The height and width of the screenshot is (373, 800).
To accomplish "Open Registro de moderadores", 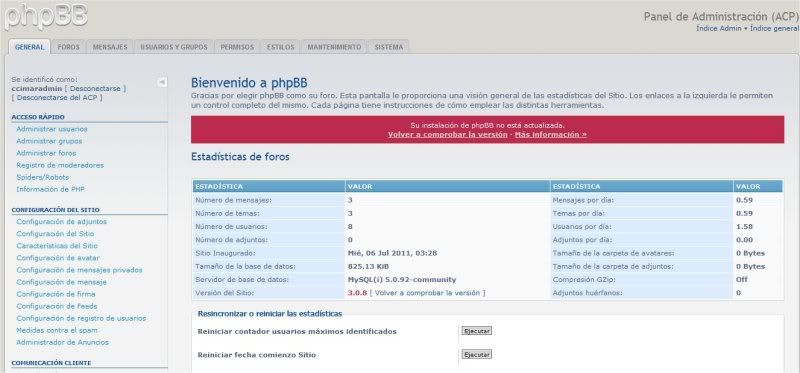I will pos(60,165).
